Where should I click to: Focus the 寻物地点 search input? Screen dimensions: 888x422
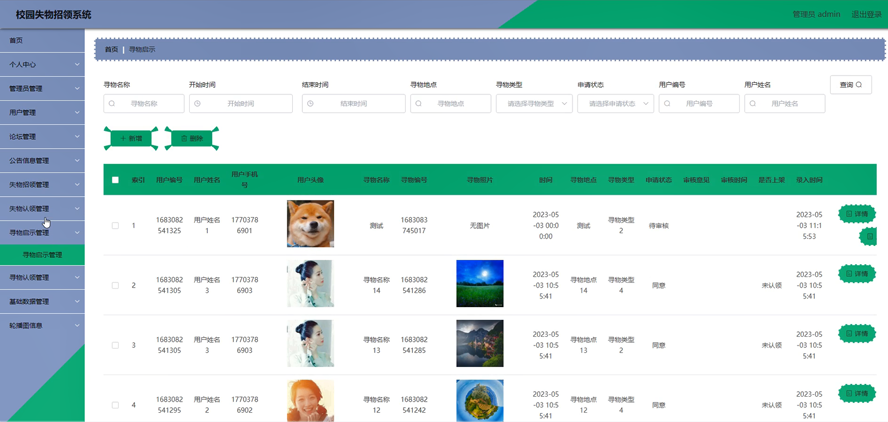point(450,104)
